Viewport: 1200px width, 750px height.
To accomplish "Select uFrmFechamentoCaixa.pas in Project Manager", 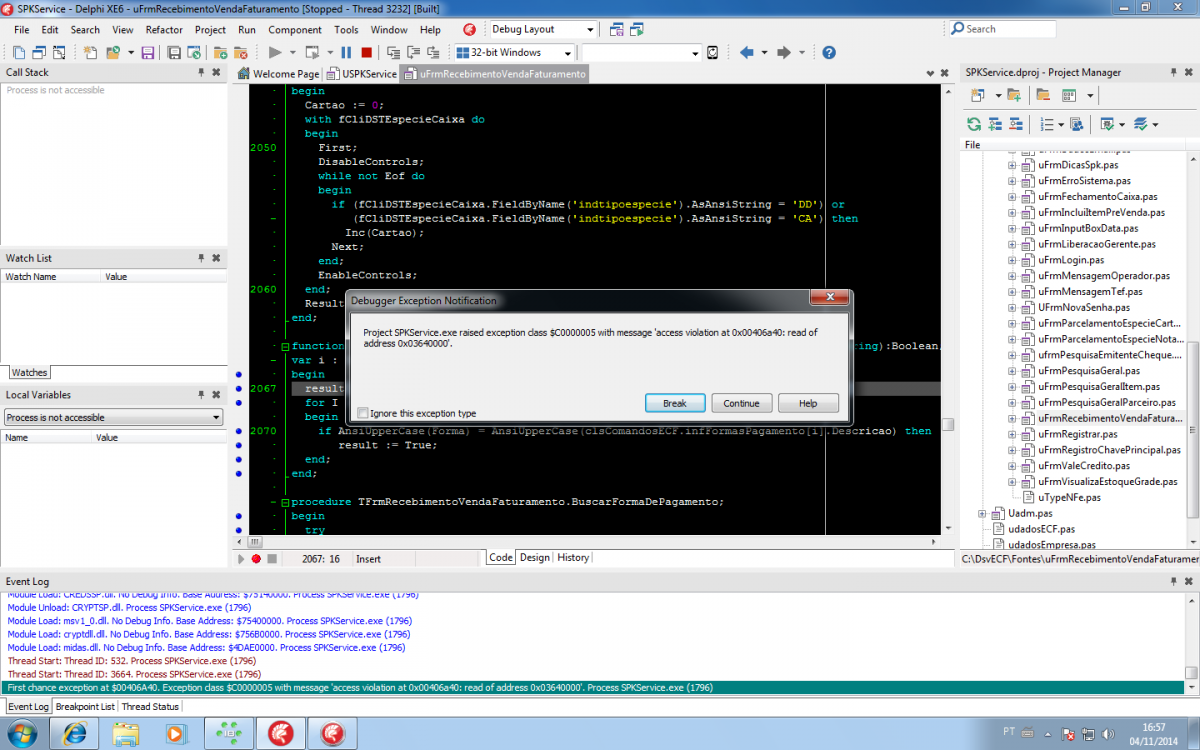I will 1098,197.
